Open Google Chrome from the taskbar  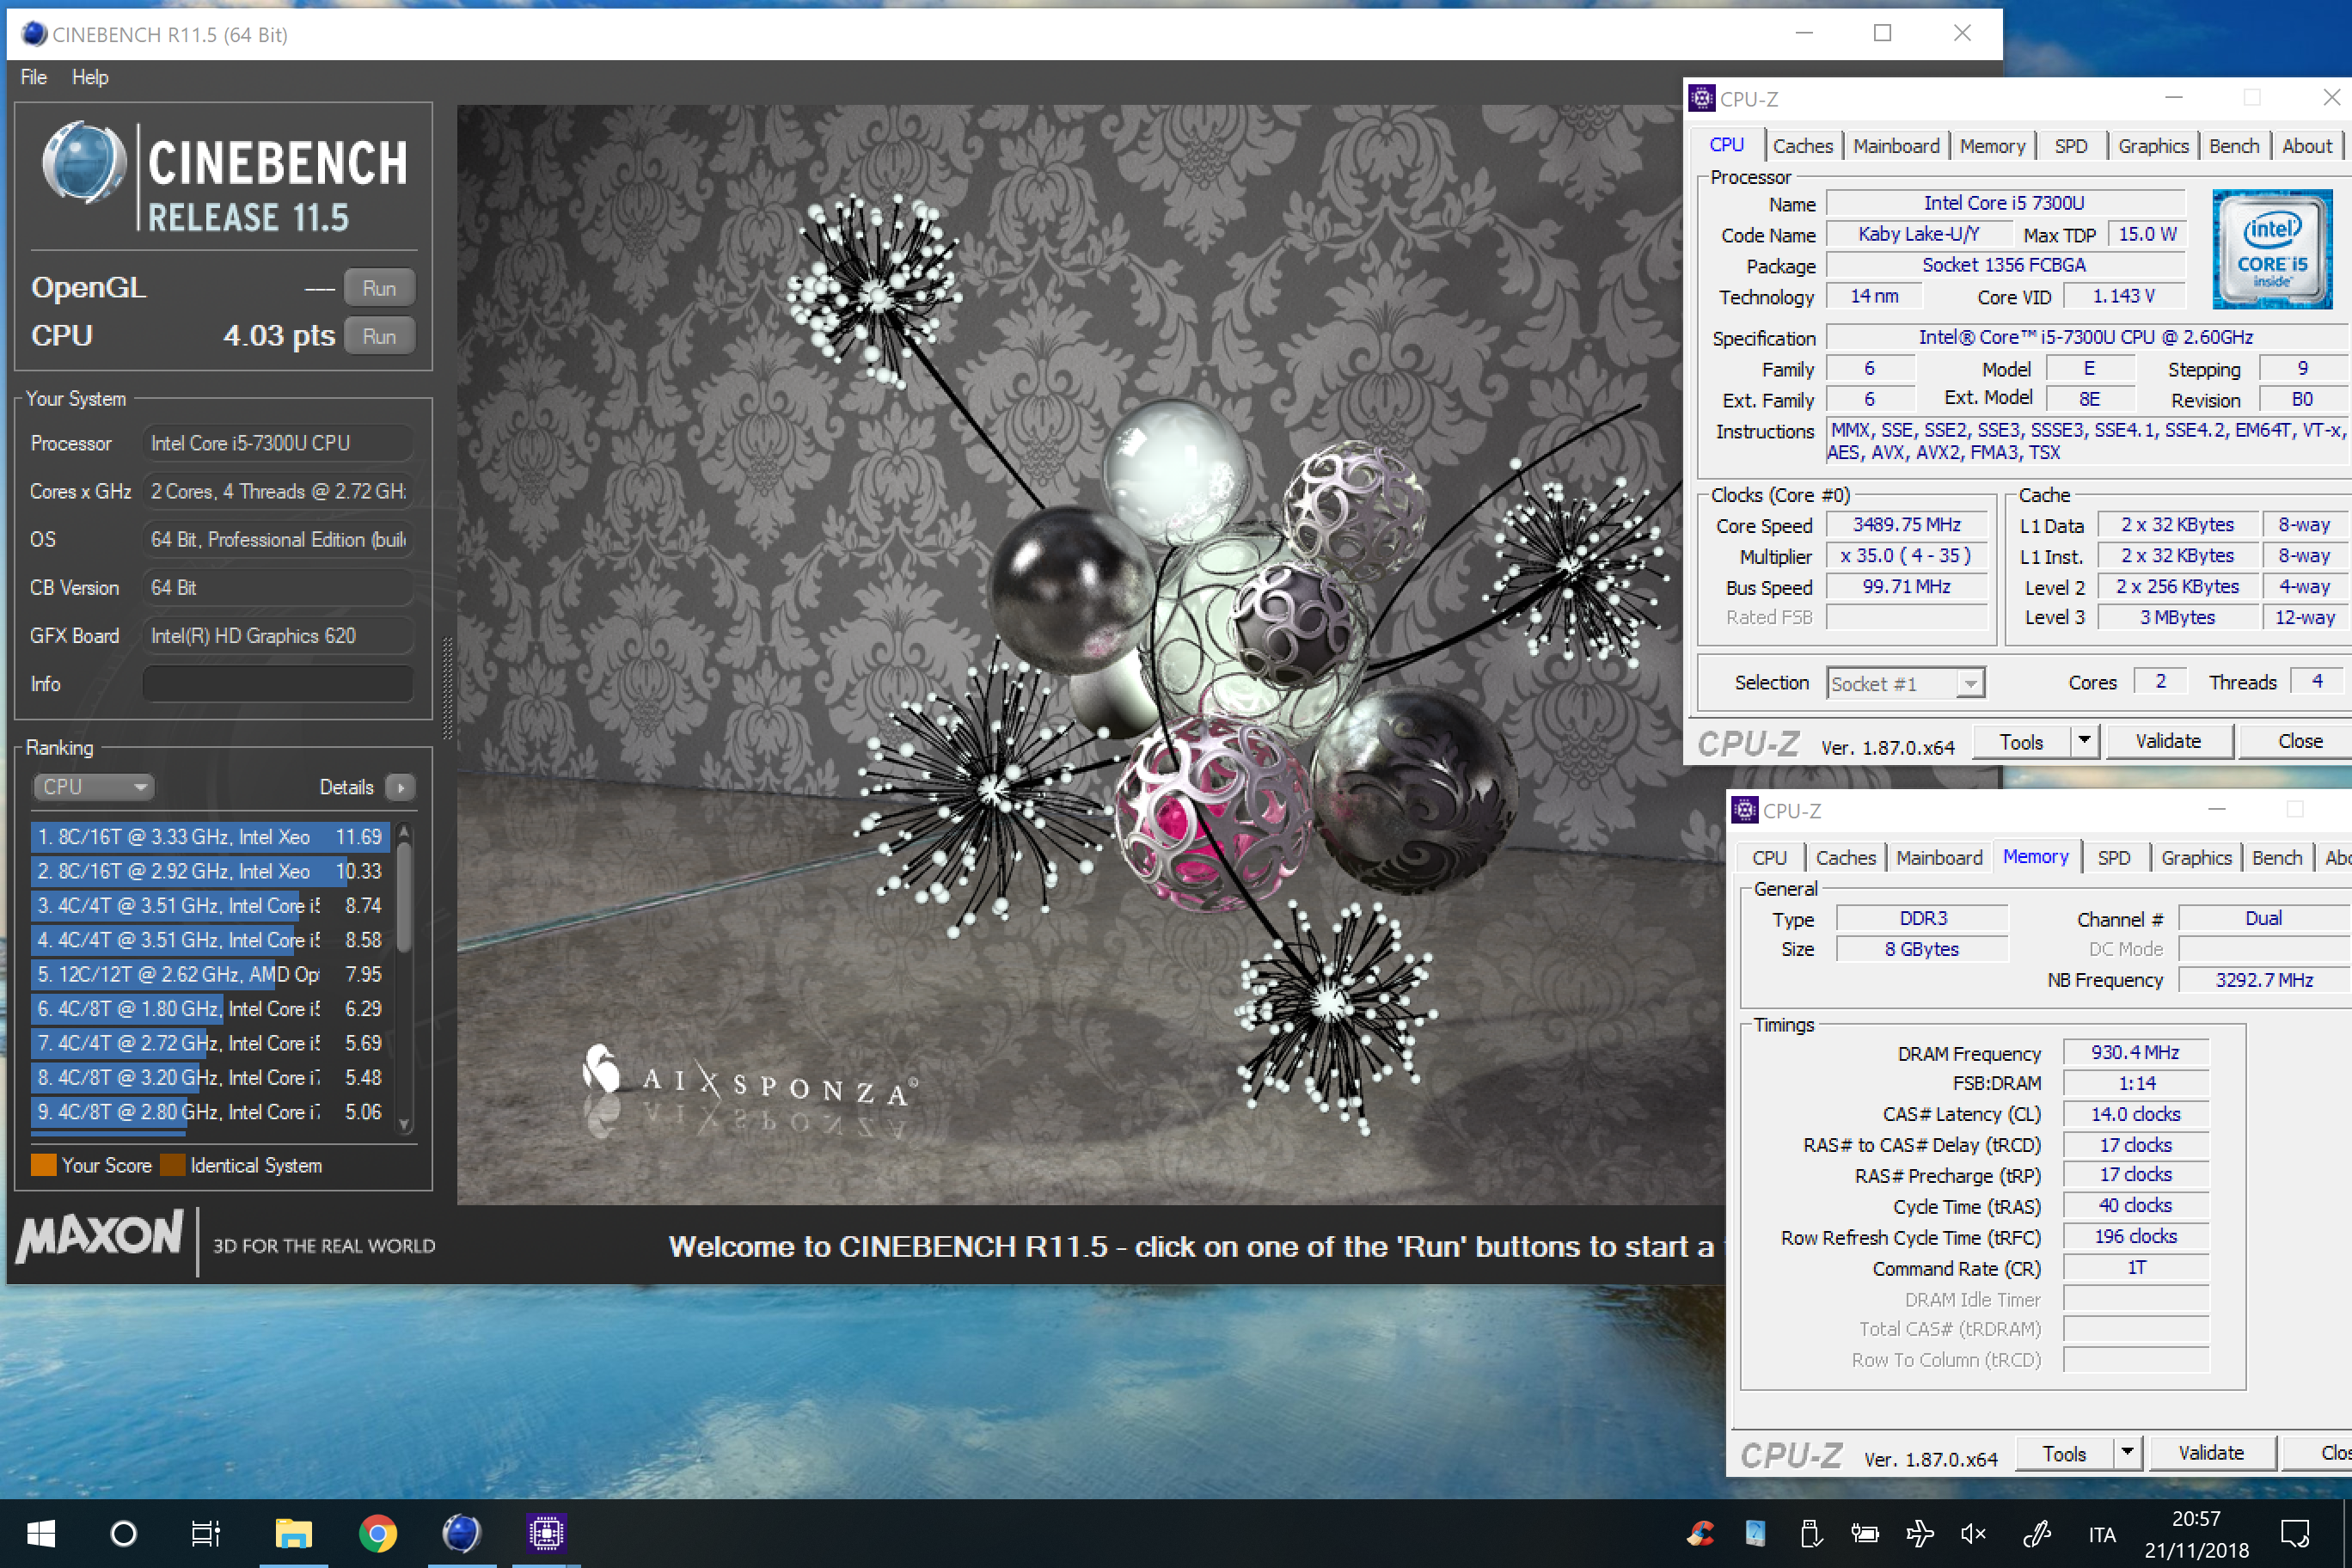tap(378, 1533)
